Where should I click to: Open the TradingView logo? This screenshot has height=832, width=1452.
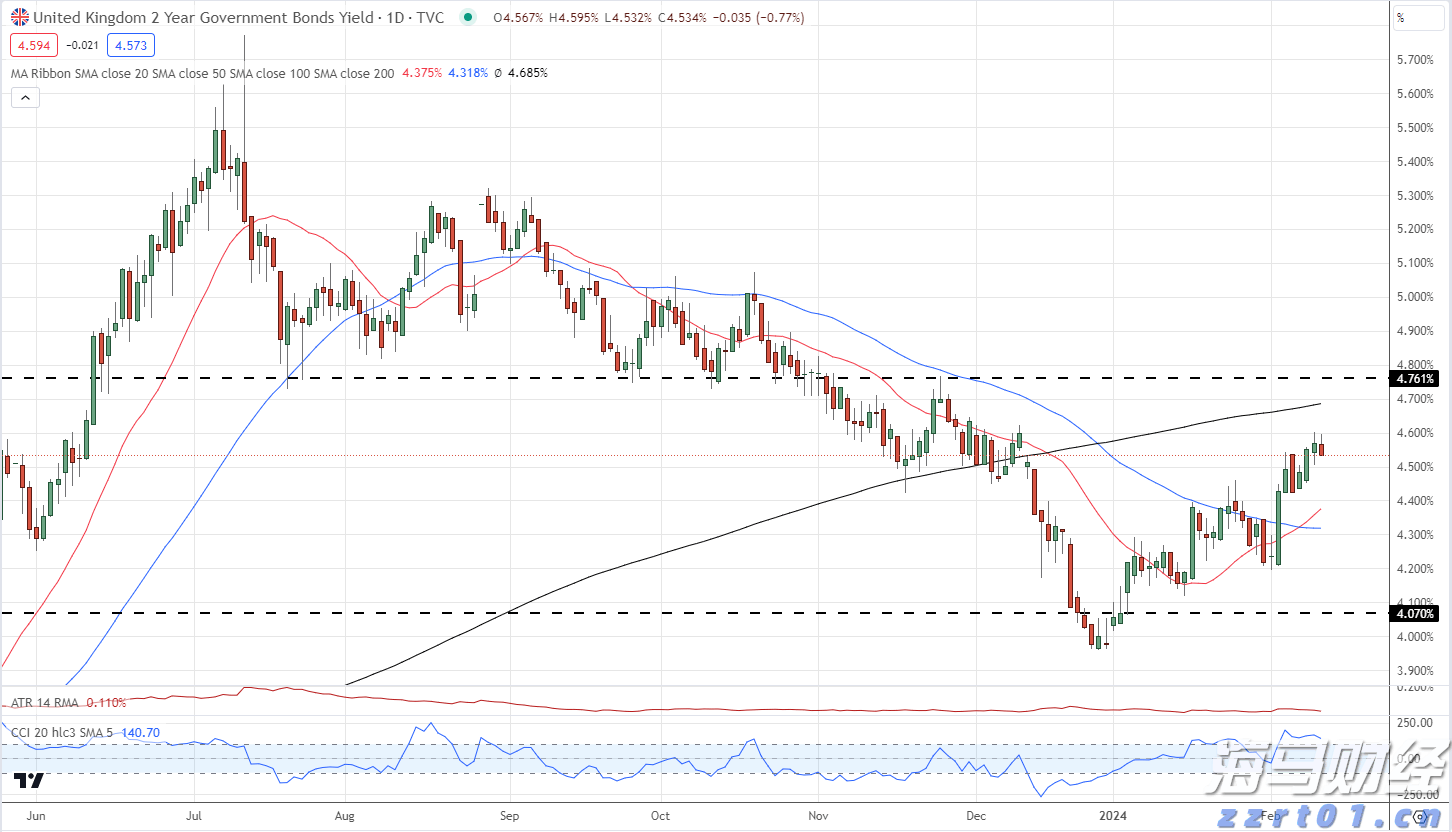tap(29, 780)
